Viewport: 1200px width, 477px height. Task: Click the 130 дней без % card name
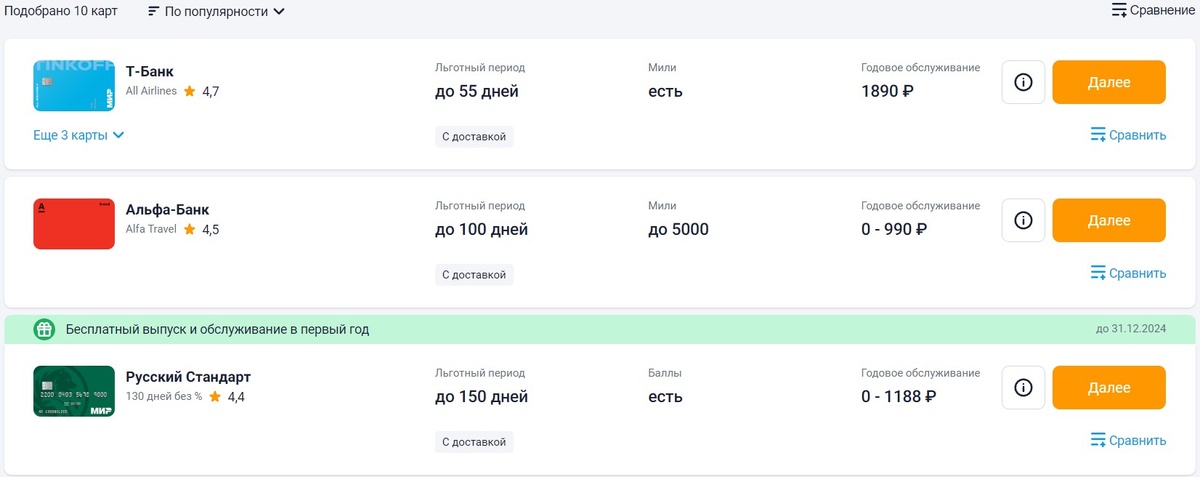click(x=164, y=396)
